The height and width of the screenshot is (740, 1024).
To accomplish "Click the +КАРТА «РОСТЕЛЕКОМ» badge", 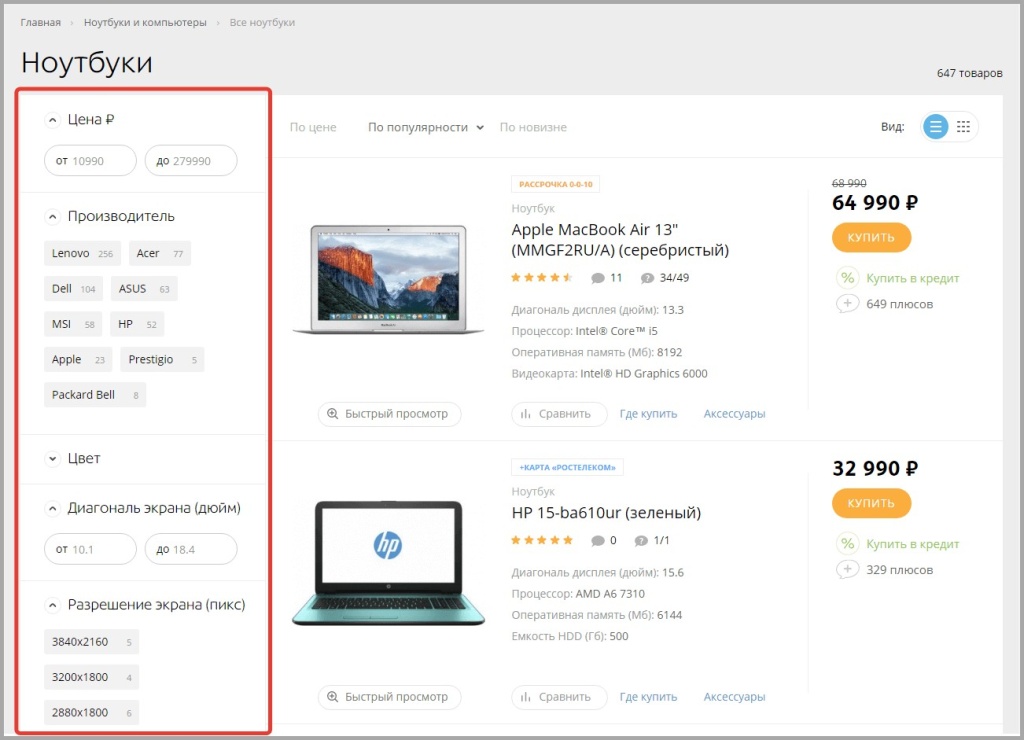I will pos(568,467).
